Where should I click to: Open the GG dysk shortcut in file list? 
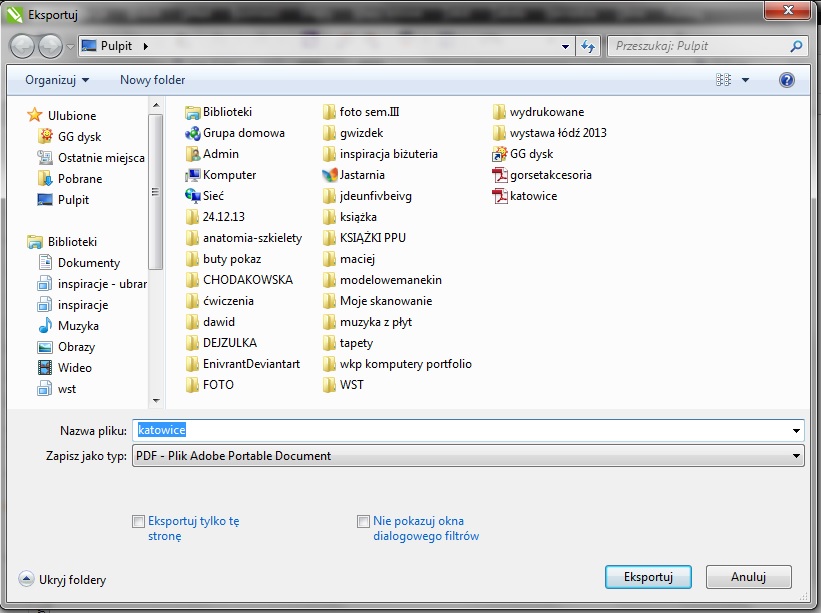click(x=530, y=154)
